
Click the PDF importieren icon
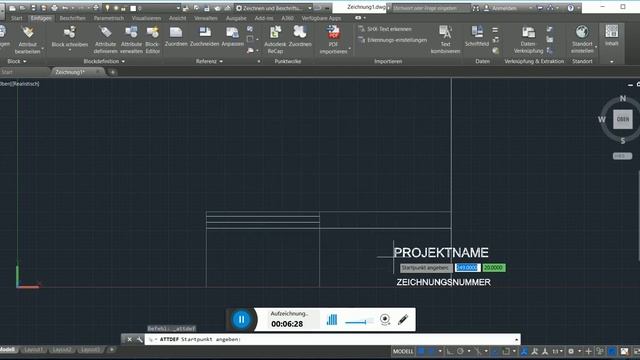pos(333,32)
